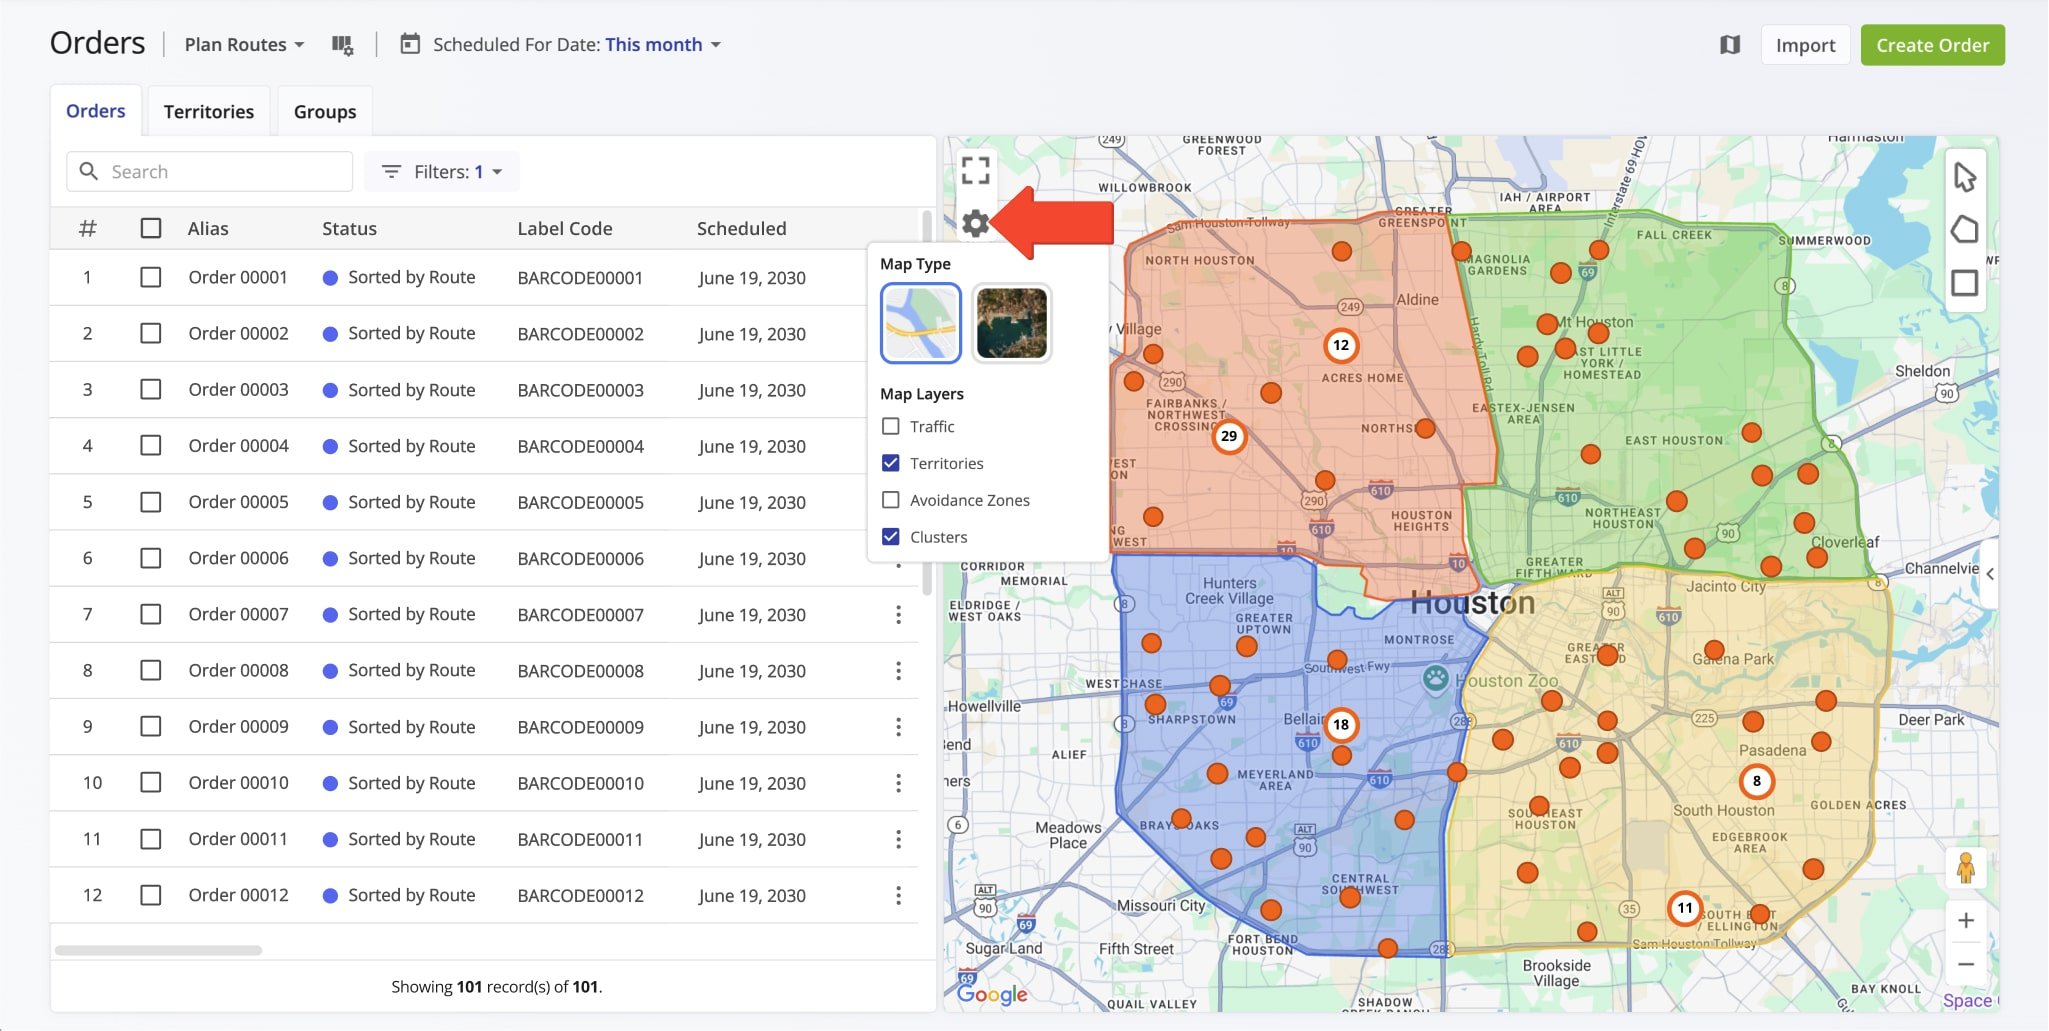The height and width of the screenshot is (1031, 2049).
Task: Click June 19, 2030 date for Order 00012
Action: pyautogui.click(x=751, y=895)
